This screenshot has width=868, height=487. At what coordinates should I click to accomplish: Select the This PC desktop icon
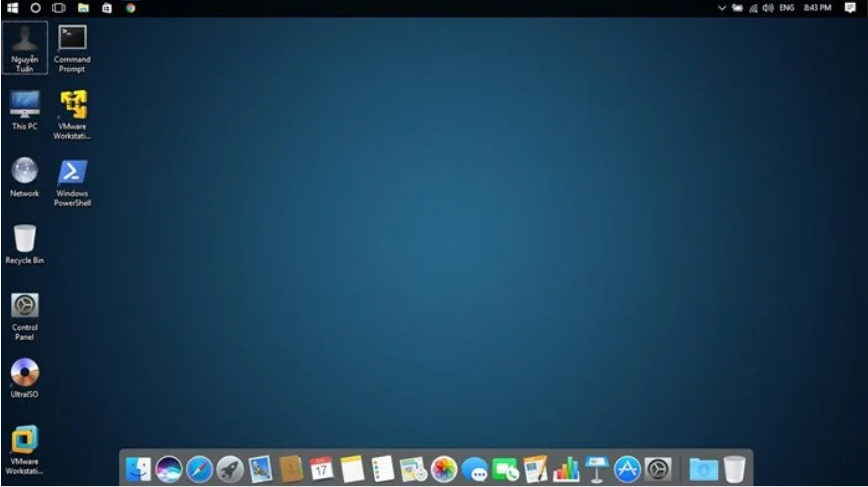(x=25, y=110)
